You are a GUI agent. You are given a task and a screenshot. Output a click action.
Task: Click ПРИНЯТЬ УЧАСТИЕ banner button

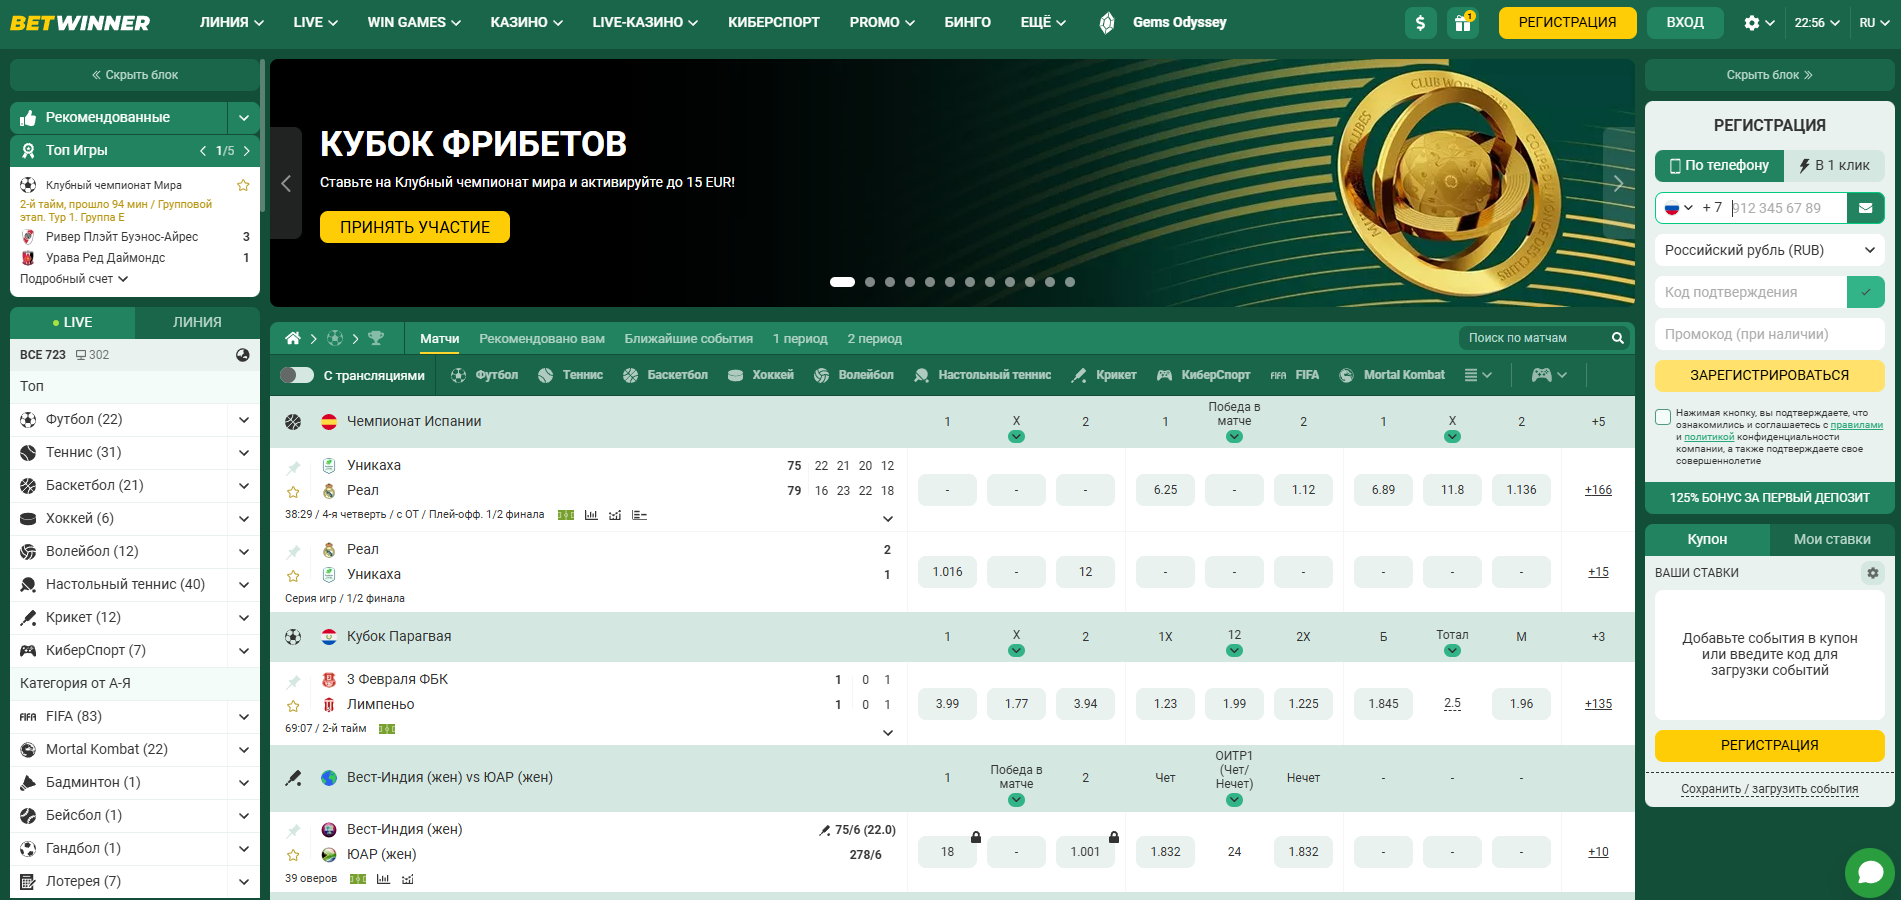pos(415,227)
